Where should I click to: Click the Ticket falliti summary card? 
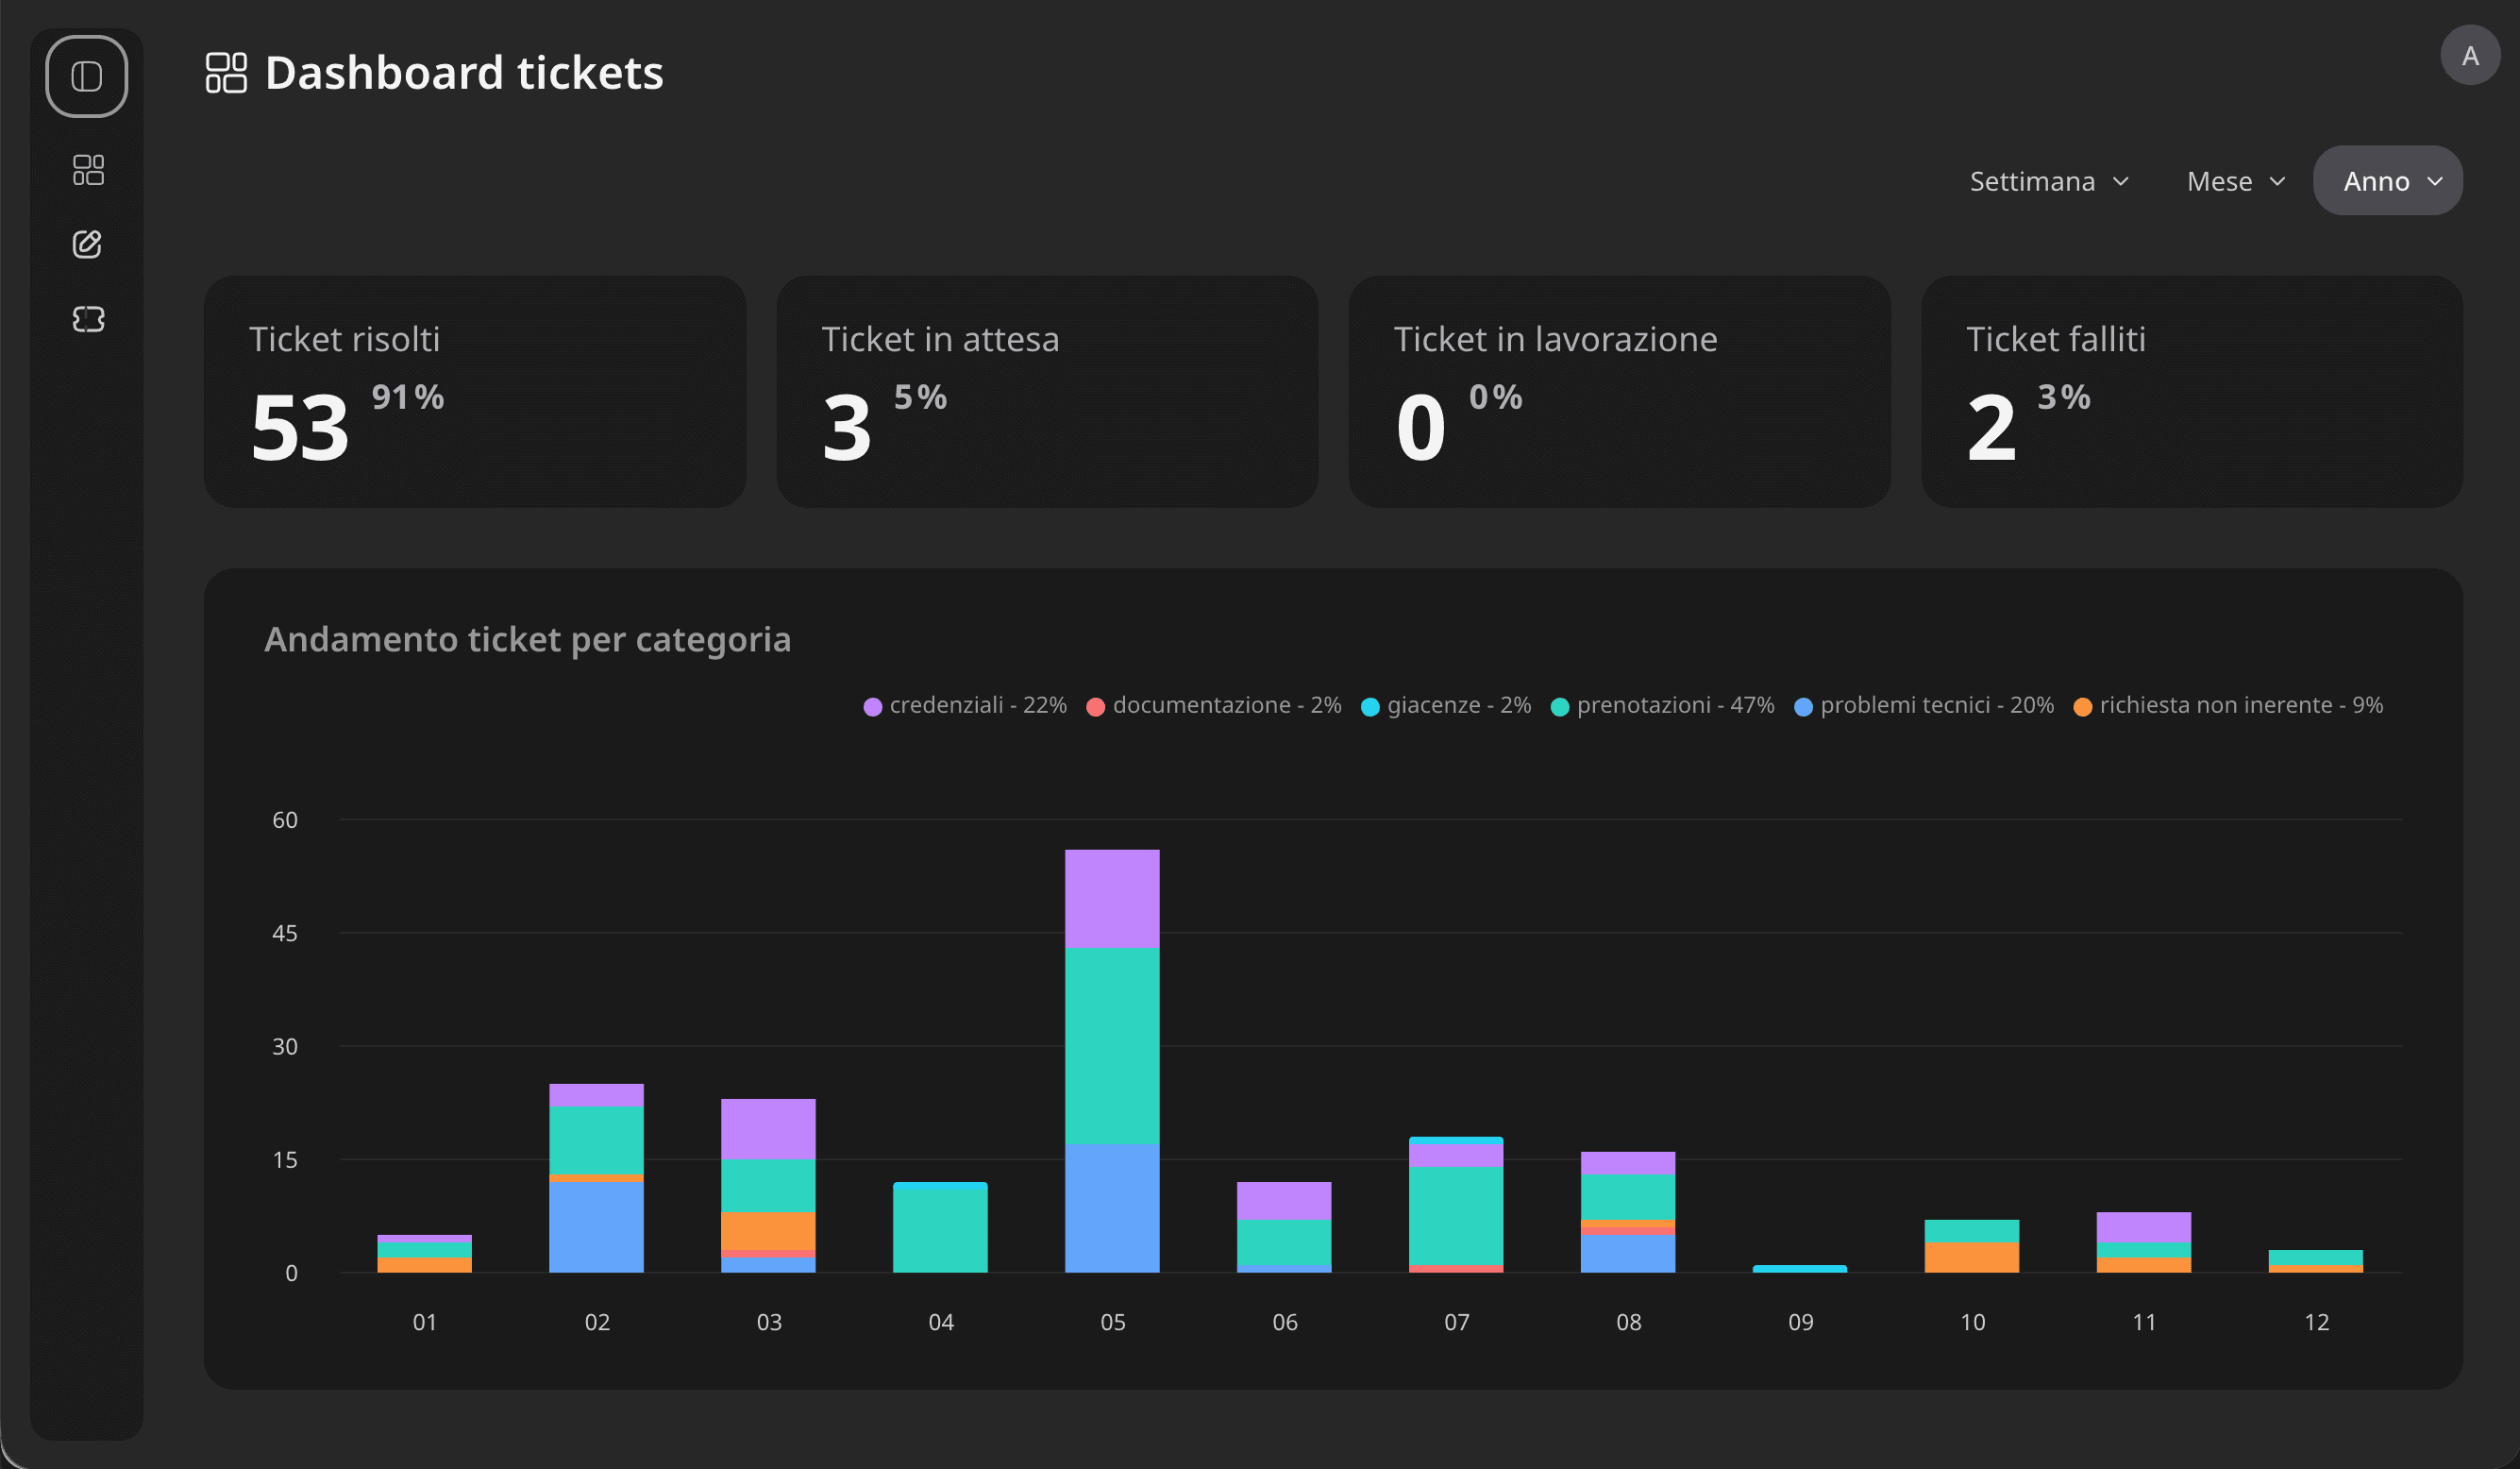point(2191,391)
